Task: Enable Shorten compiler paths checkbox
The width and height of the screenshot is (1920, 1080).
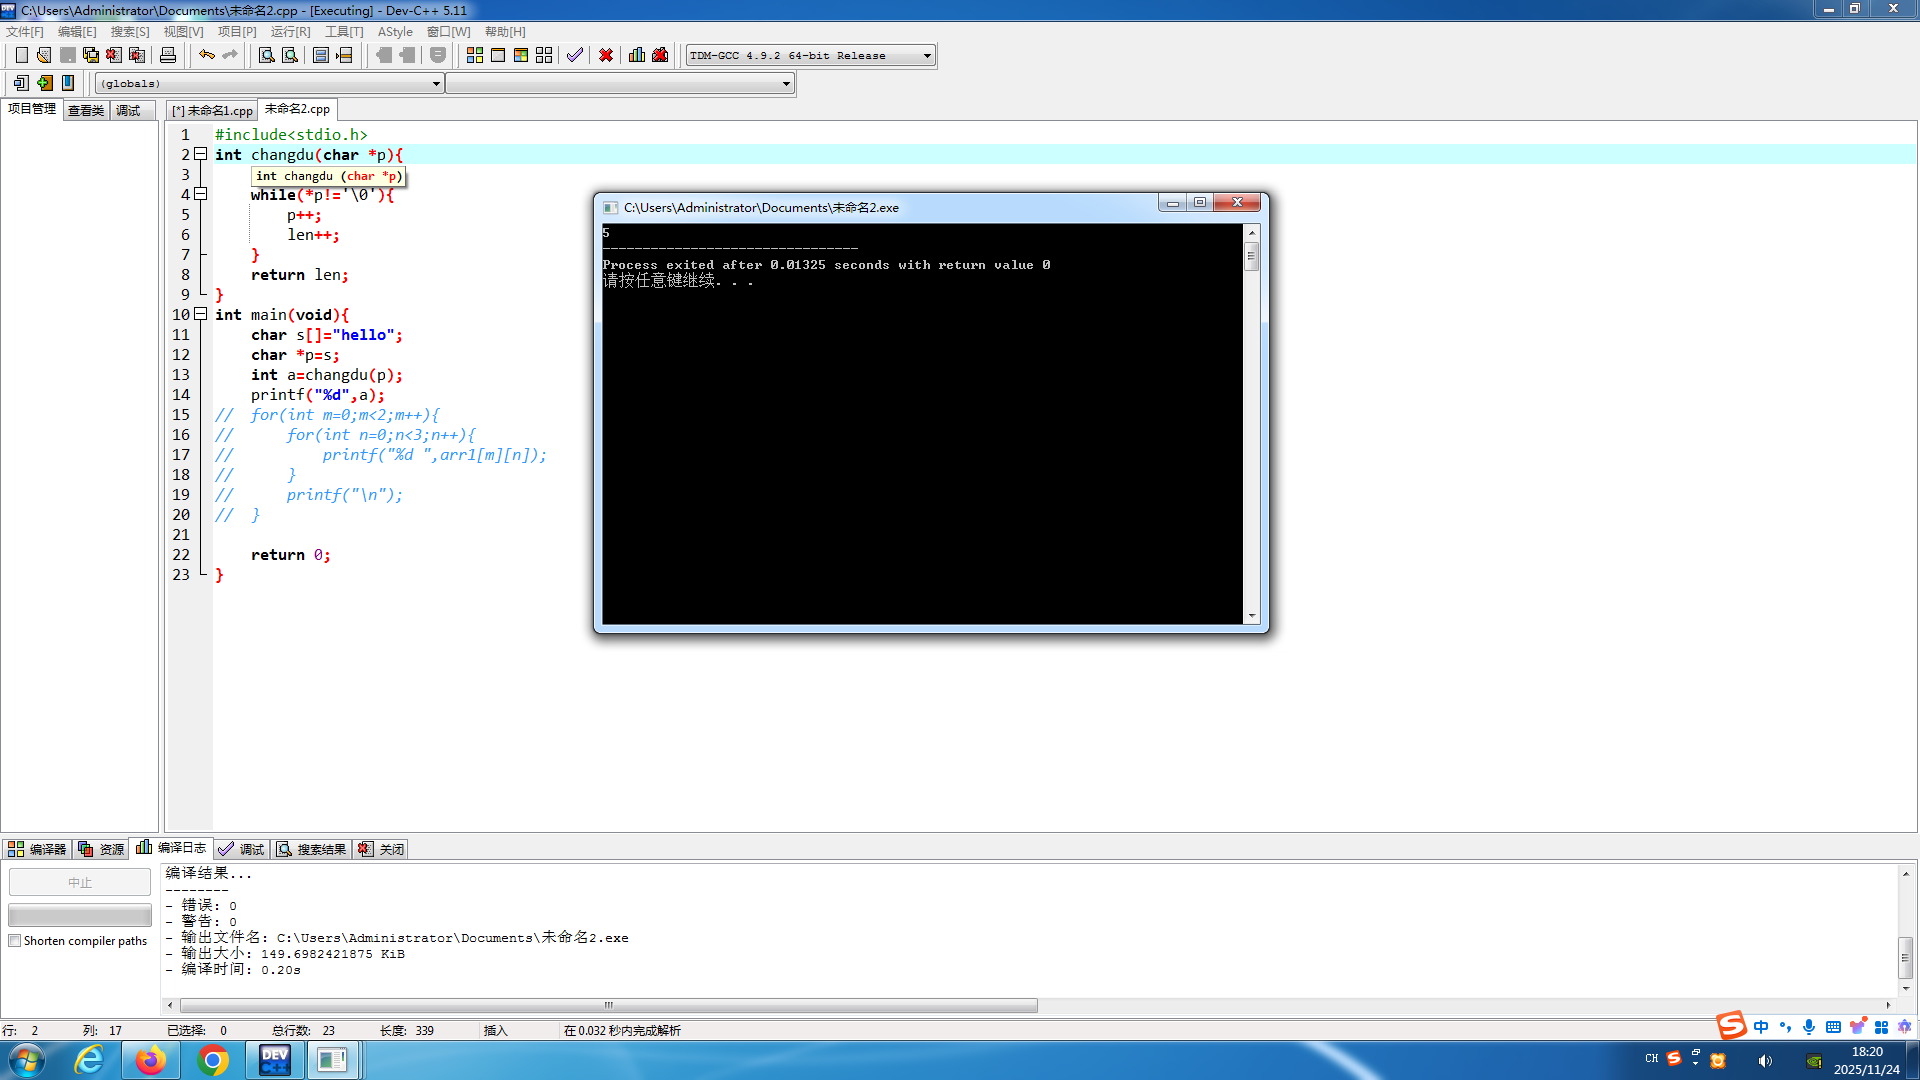Action: [x=15, y=941]
